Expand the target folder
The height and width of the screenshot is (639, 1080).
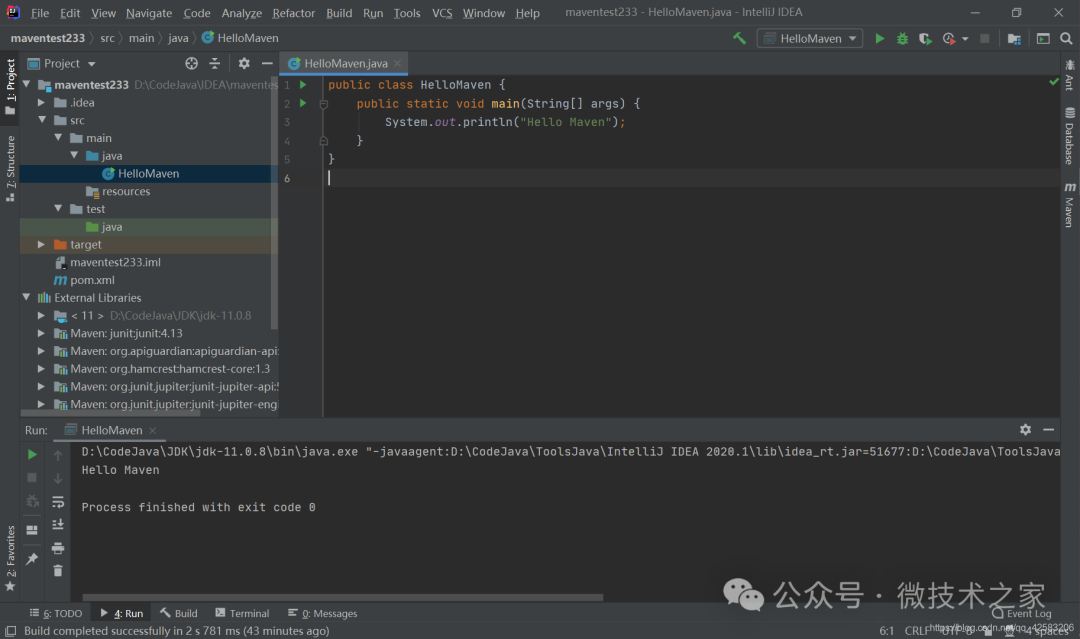point(41,244)
